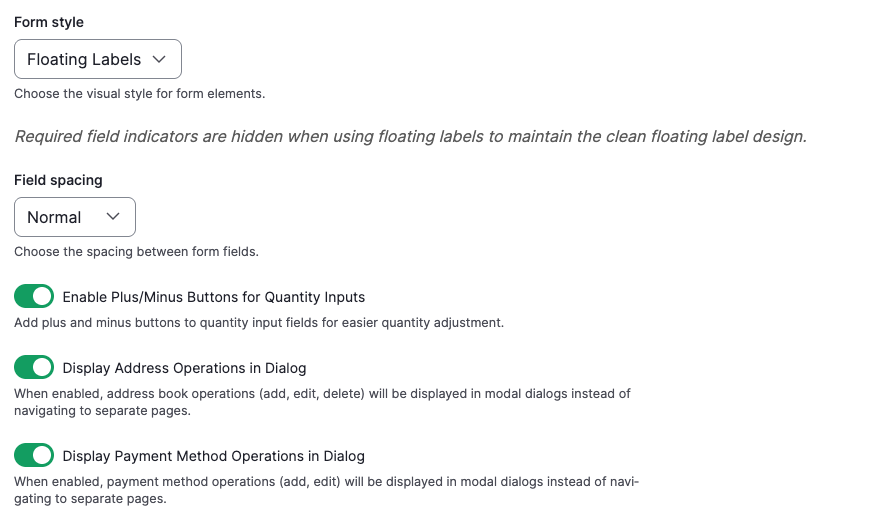Select the 'Floating Labels' text in dropdown
This screenshot has width=885, height=522.
point(84,59)
